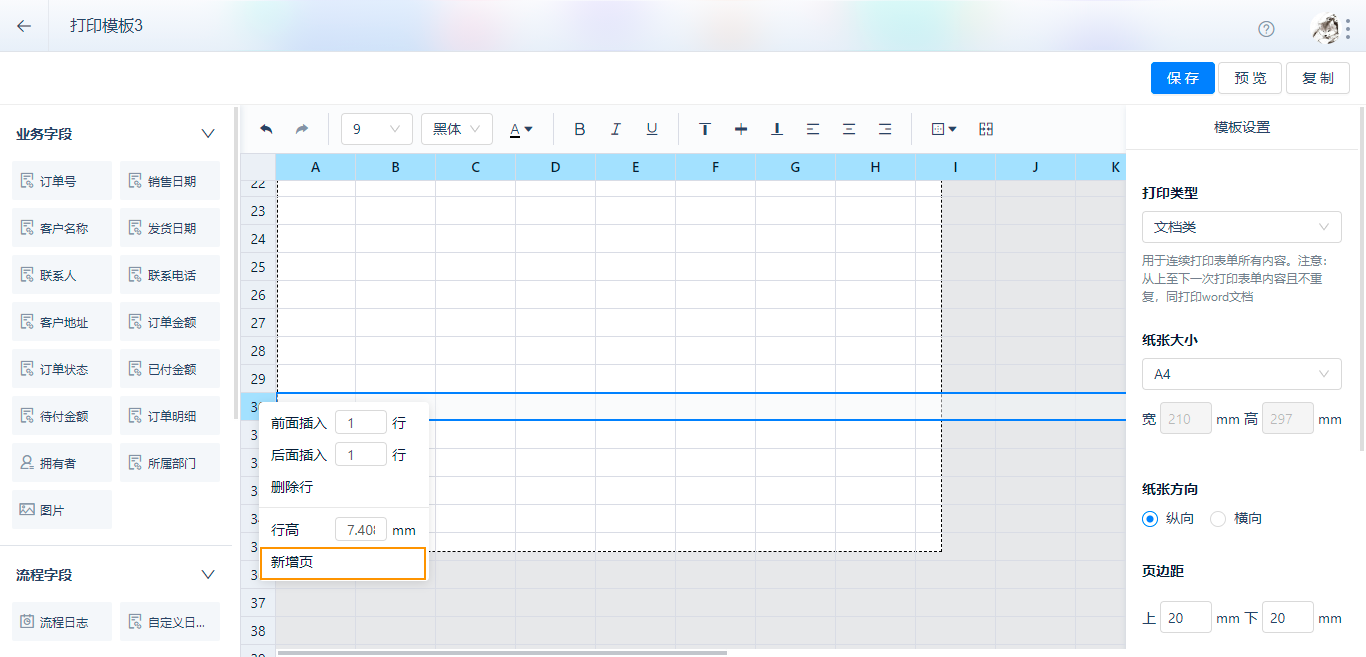1366x657 pixels.
Task: Insert the 待付金额 field
Action: pyautogui.click(x=62, y=416)
